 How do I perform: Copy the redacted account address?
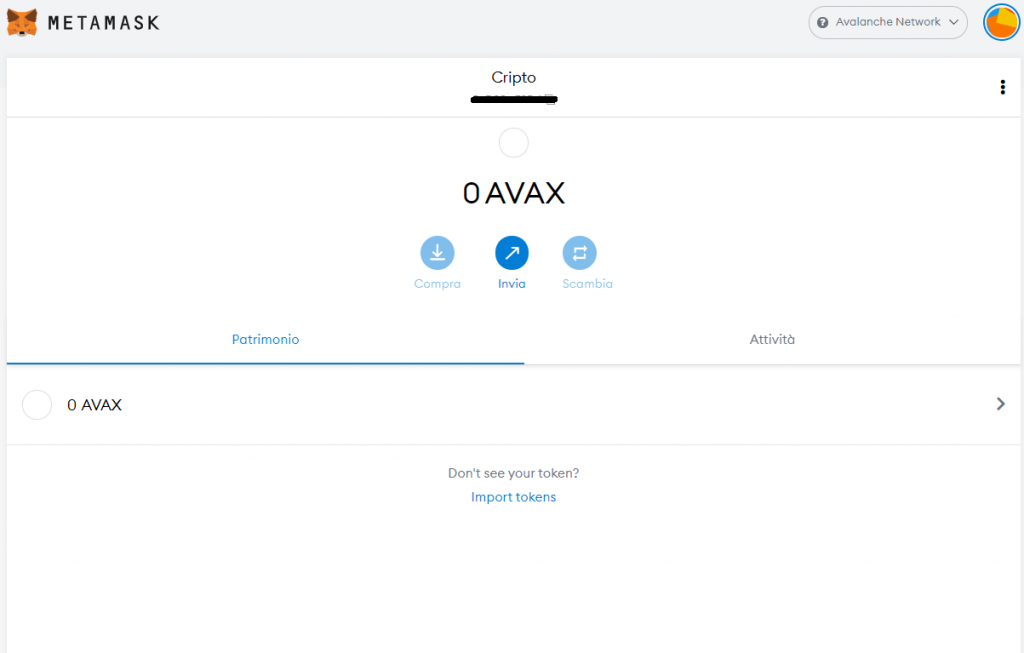tap(514, 99)
